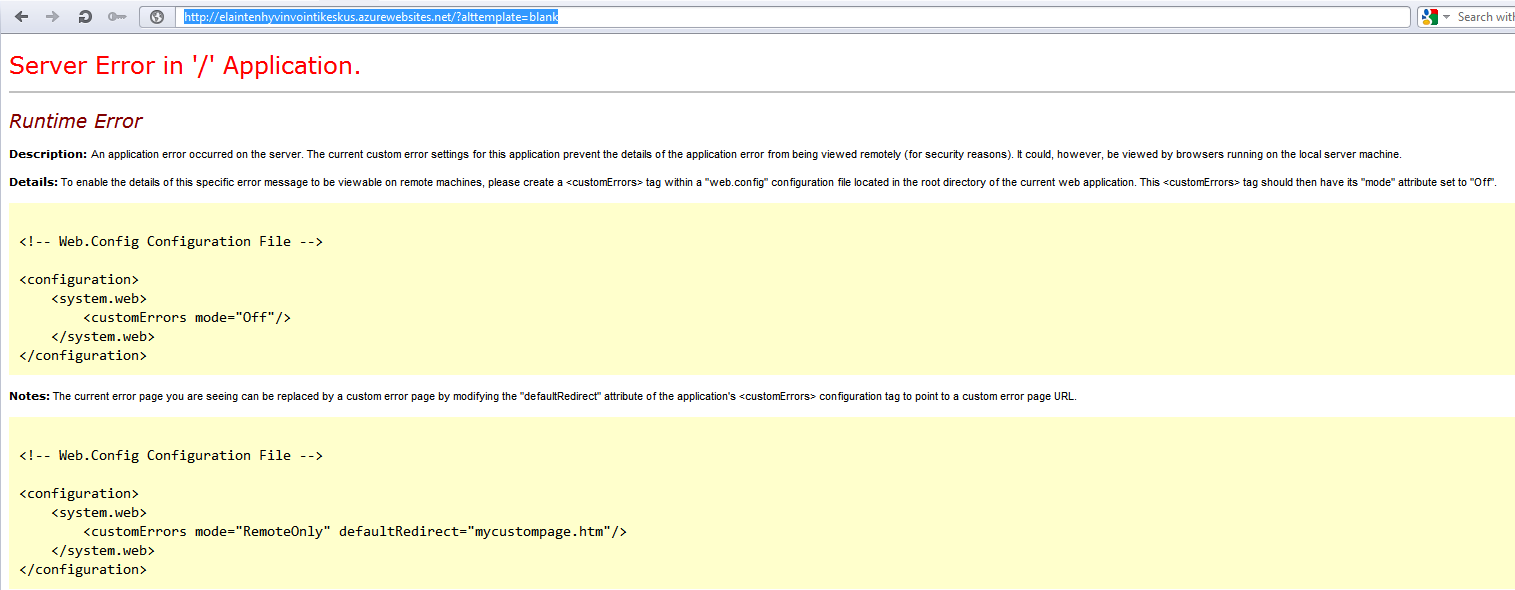Click the Web.Config comment under Notes
This screenshot has height=590, width=1515.
[x=171, y=455]
